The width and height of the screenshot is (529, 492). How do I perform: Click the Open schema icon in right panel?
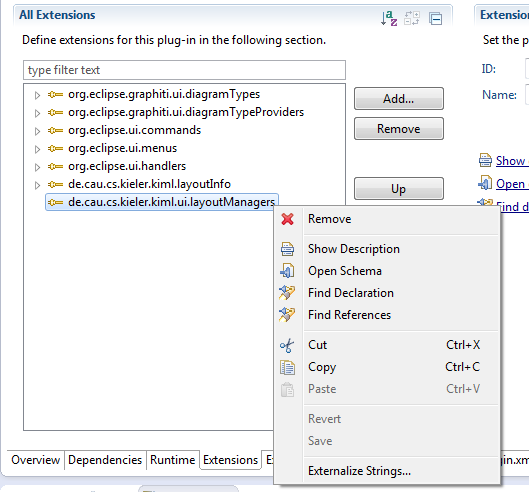click(x=485, y=183)
